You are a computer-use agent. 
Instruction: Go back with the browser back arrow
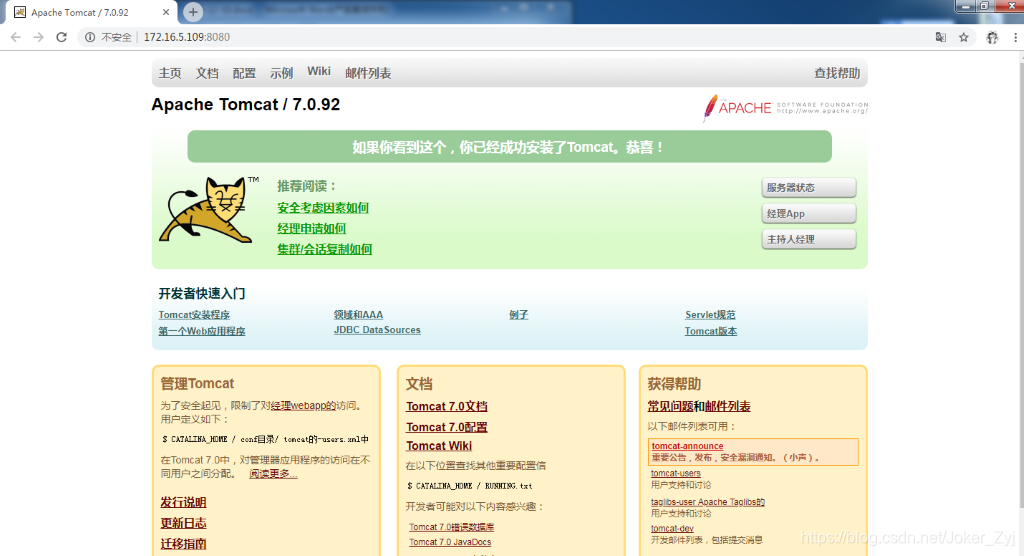point(16,37)
